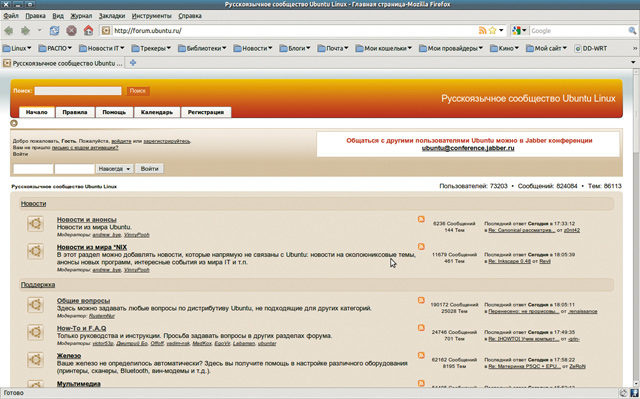Screen dimensions: 640x399
Task: Click RSS icon for Новости из мира *NIX
Action: [421, 246]
